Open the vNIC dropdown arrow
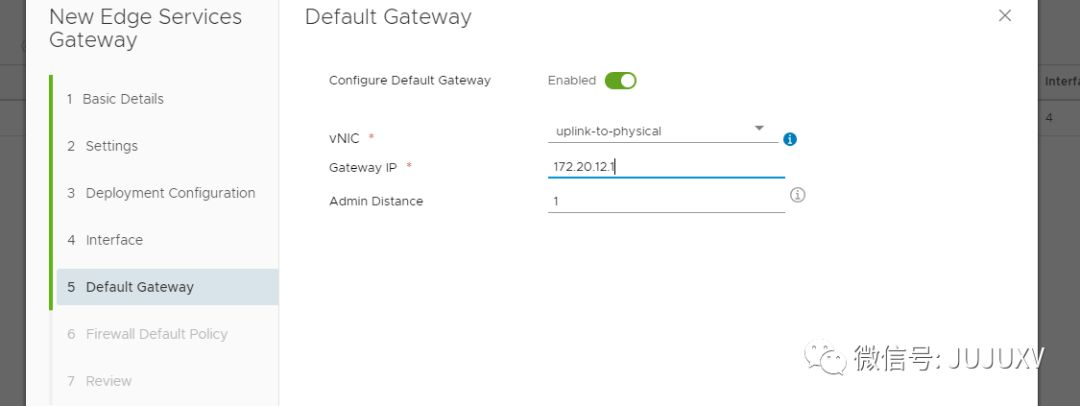The height and width of the screenshot is (406, 1080). pos(759,129)
